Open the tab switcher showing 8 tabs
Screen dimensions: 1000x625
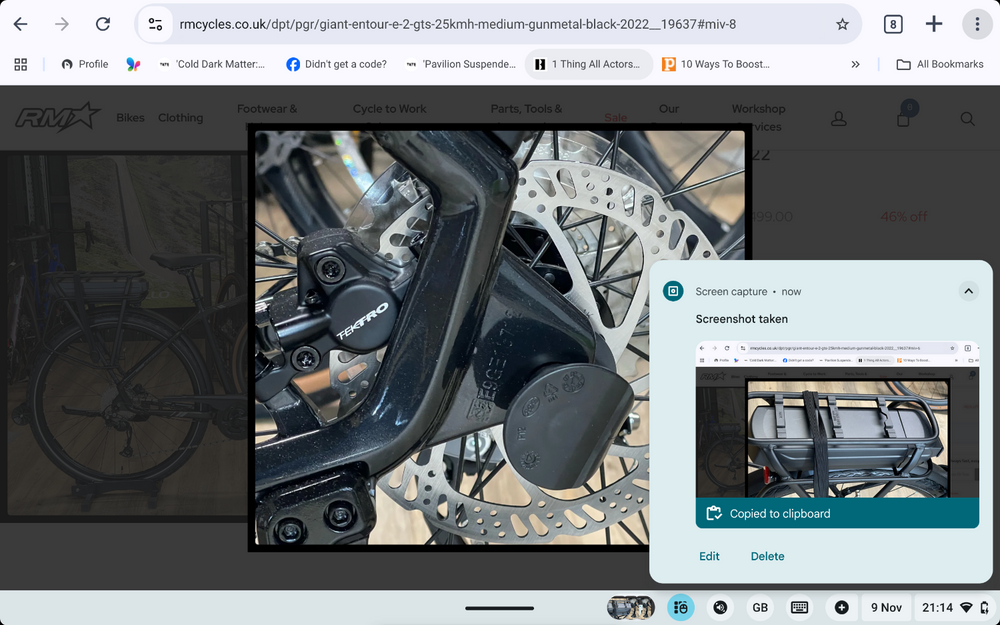pyautogui.click(x=893, y=24)
